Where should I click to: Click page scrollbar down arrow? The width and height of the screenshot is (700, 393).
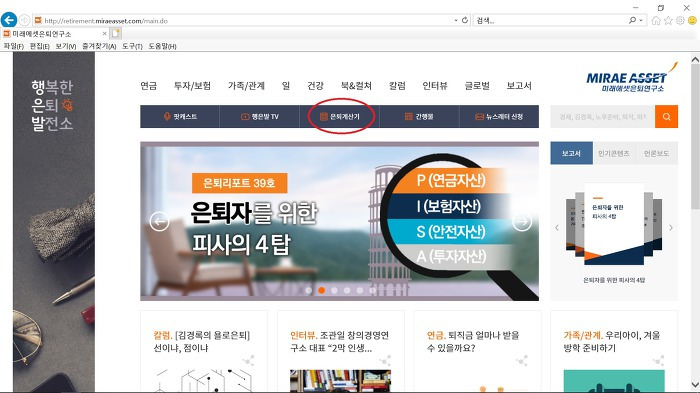(x=695, y=385)
